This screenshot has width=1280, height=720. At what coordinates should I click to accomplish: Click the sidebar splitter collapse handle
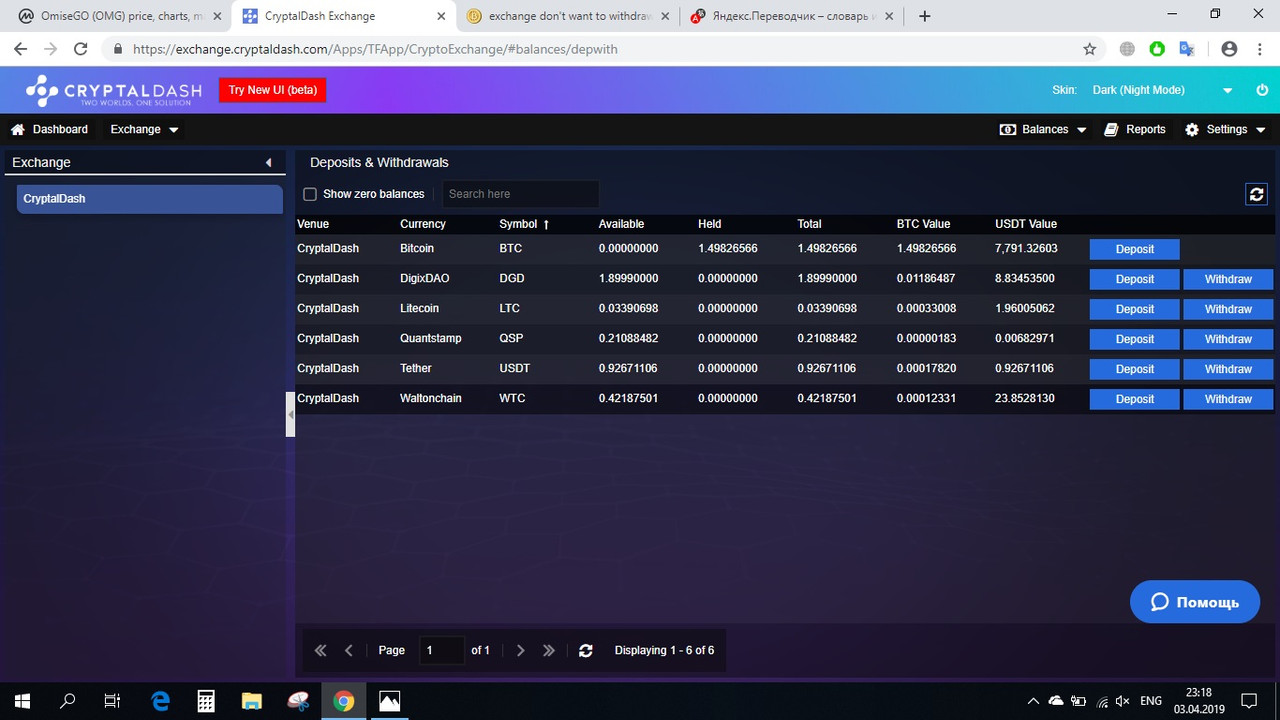(290, 413)
